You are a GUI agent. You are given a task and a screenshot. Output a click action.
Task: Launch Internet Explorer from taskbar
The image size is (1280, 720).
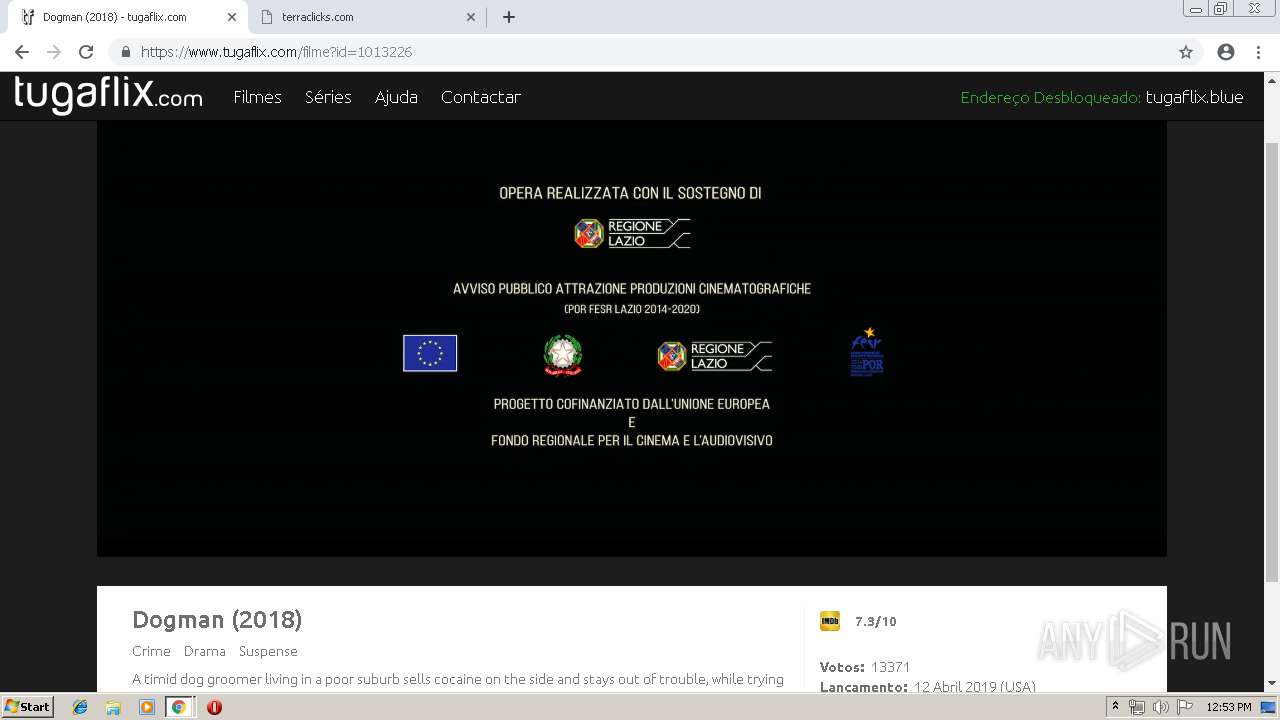(80, 707)
